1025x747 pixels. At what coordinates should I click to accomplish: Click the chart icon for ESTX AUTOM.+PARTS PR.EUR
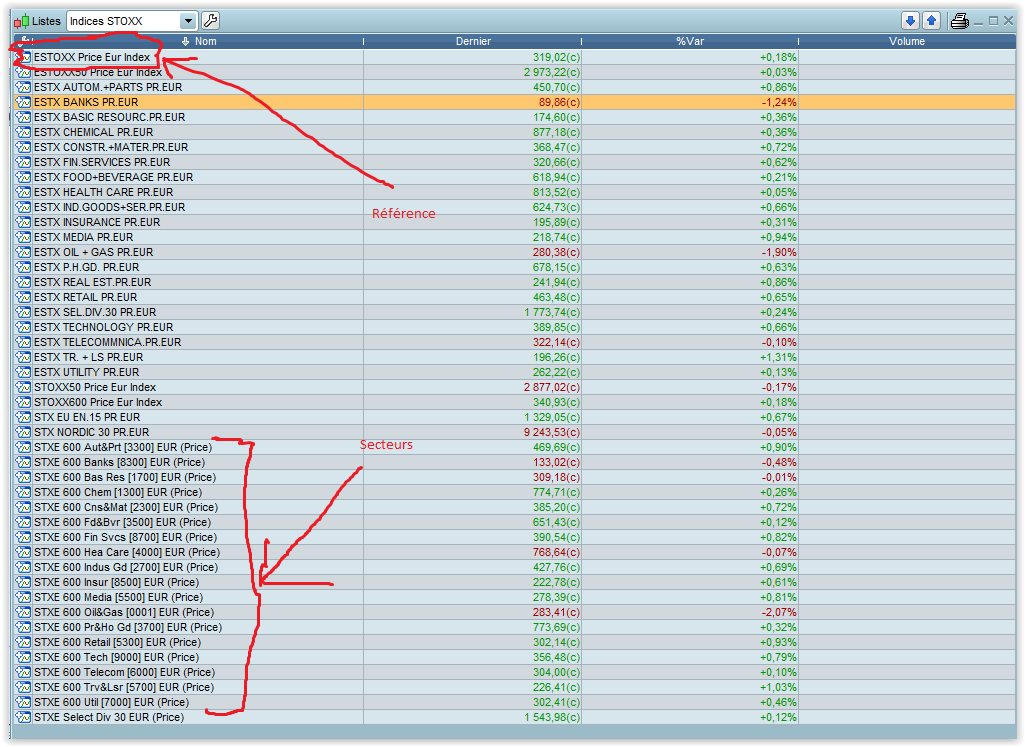(24, 87)
